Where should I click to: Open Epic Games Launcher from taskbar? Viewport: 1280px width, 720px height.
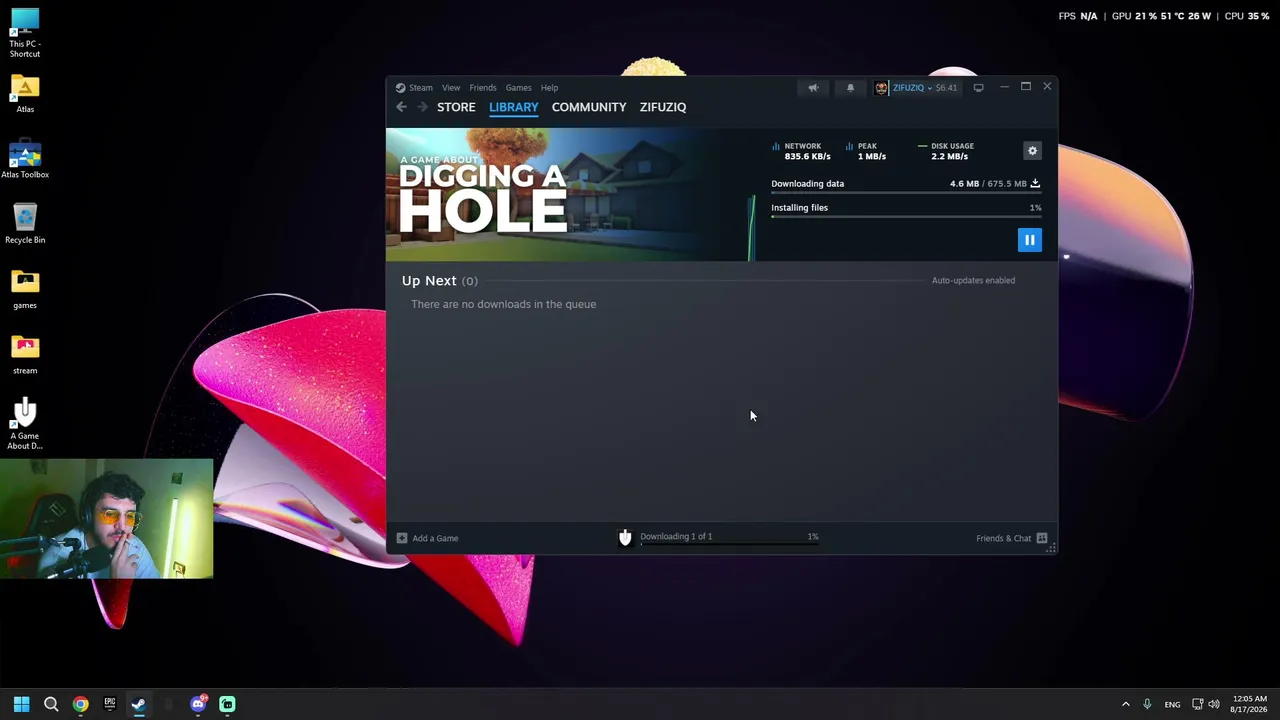click(x=109, y=704)
